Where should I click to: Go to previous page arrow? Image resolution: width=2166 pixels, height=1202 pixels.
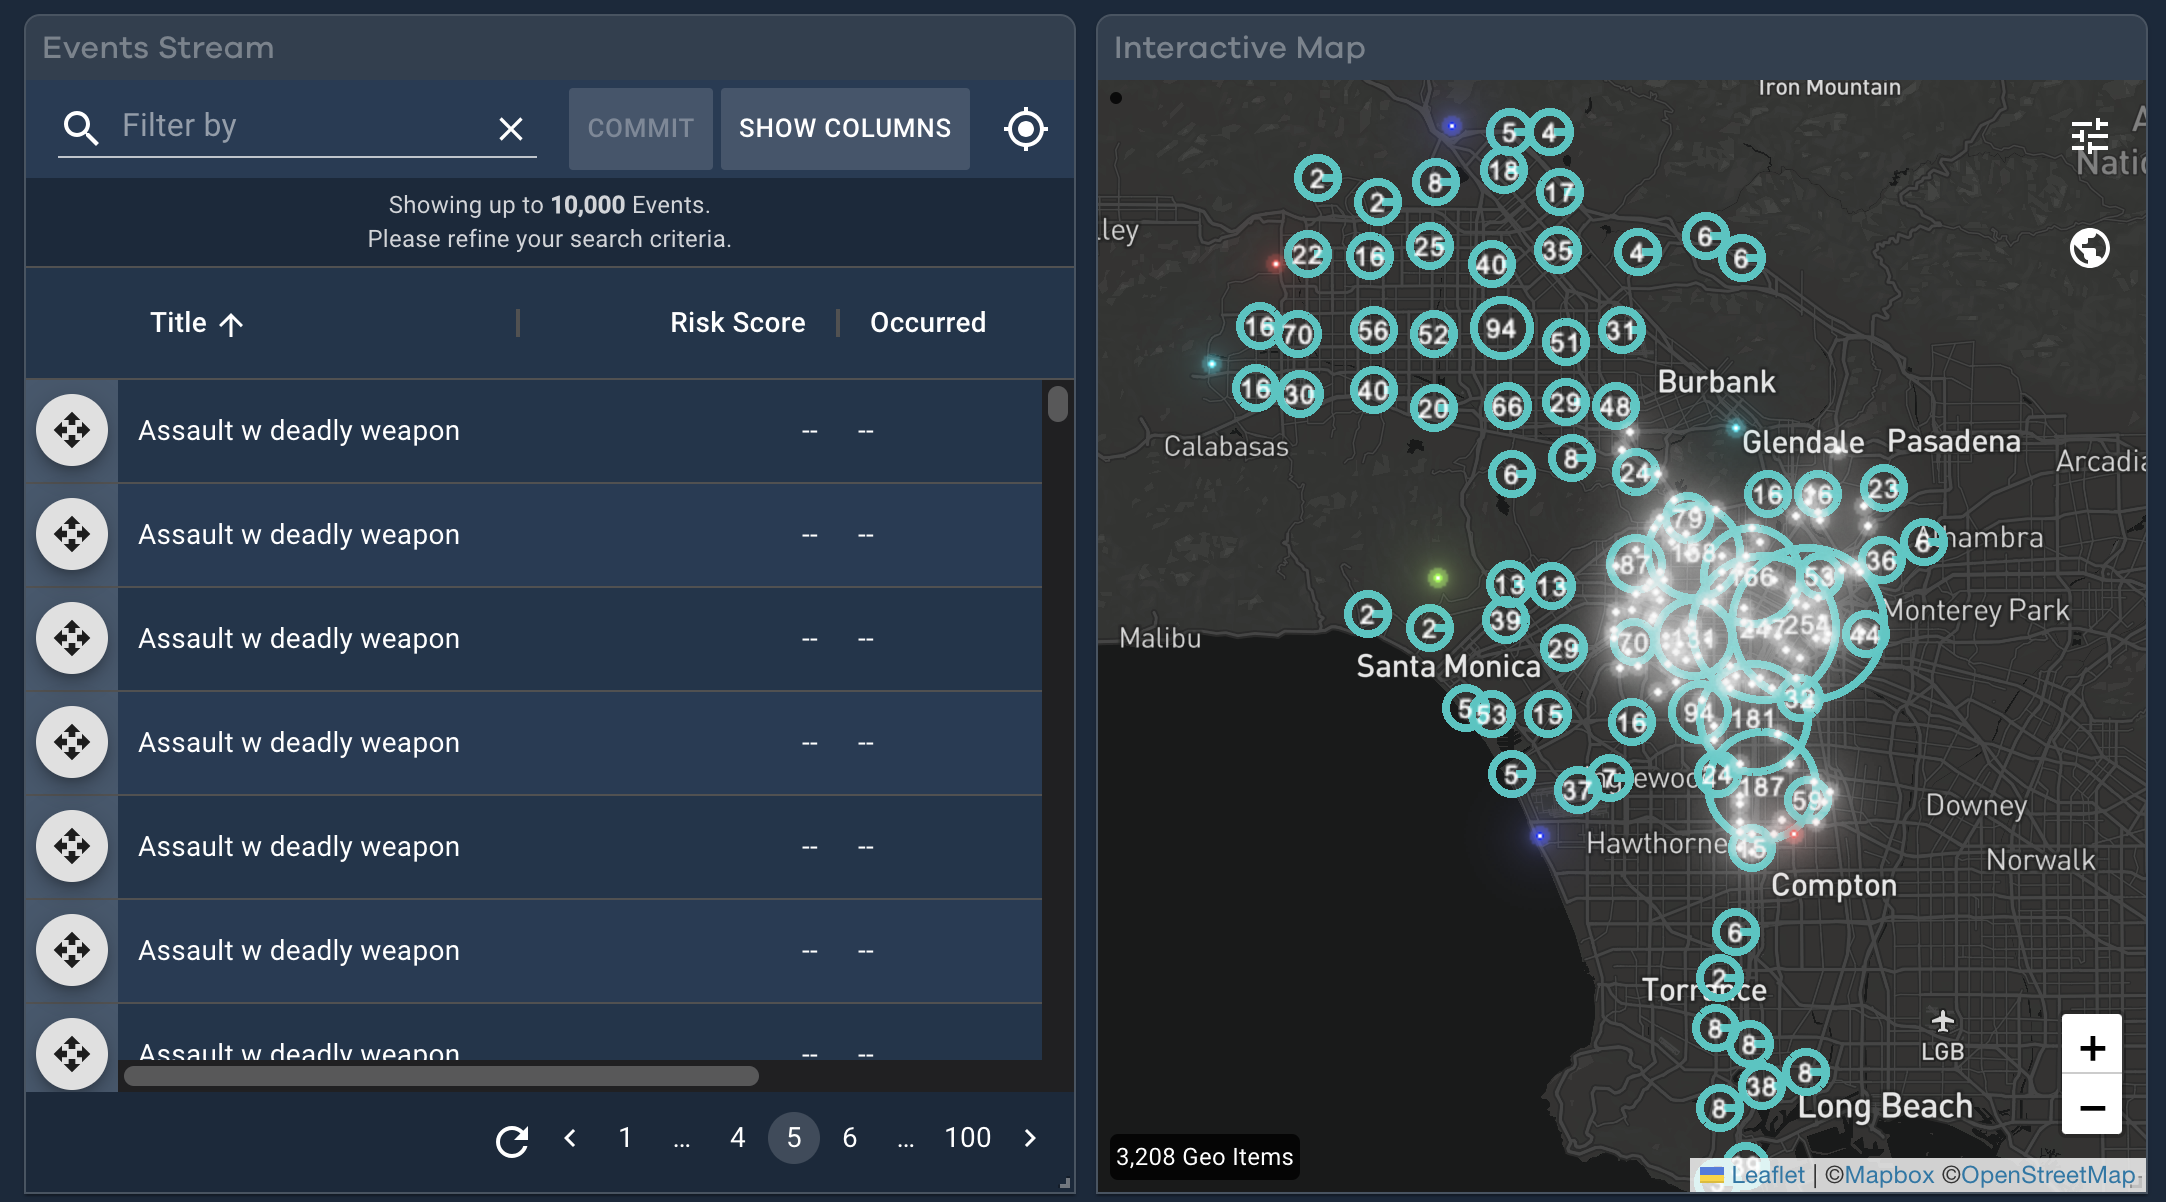click(570, 1138)
